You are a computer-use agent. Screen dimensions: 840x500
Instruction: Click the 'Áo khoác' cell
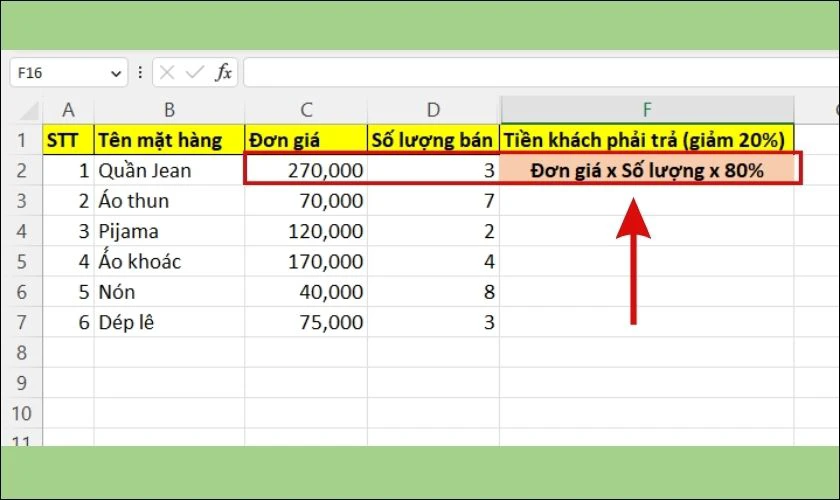tap(169, 262)
